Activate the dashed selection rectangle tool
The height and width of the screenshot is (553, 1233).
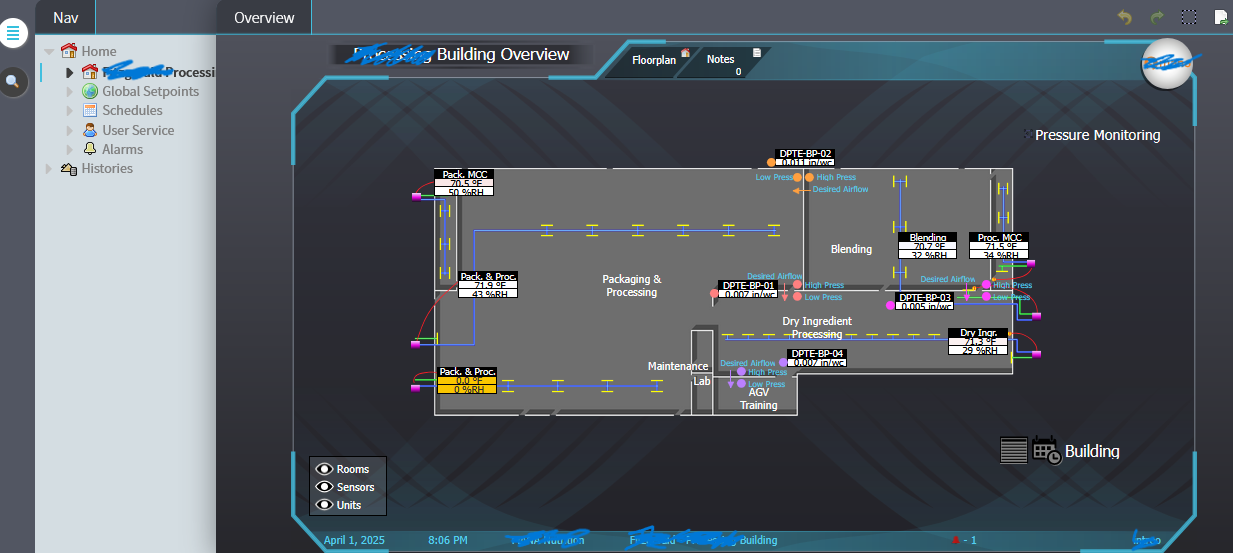[1189, 17]
